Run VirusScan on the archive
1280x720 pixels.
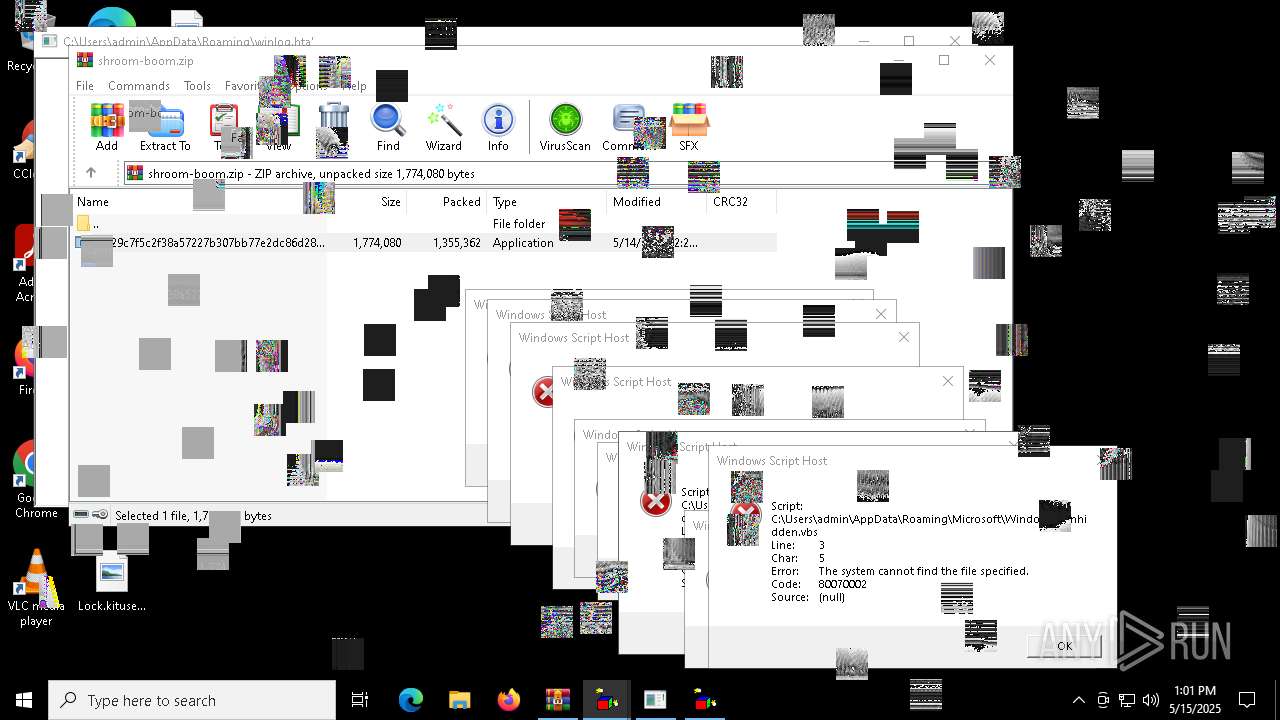(565, 127)
